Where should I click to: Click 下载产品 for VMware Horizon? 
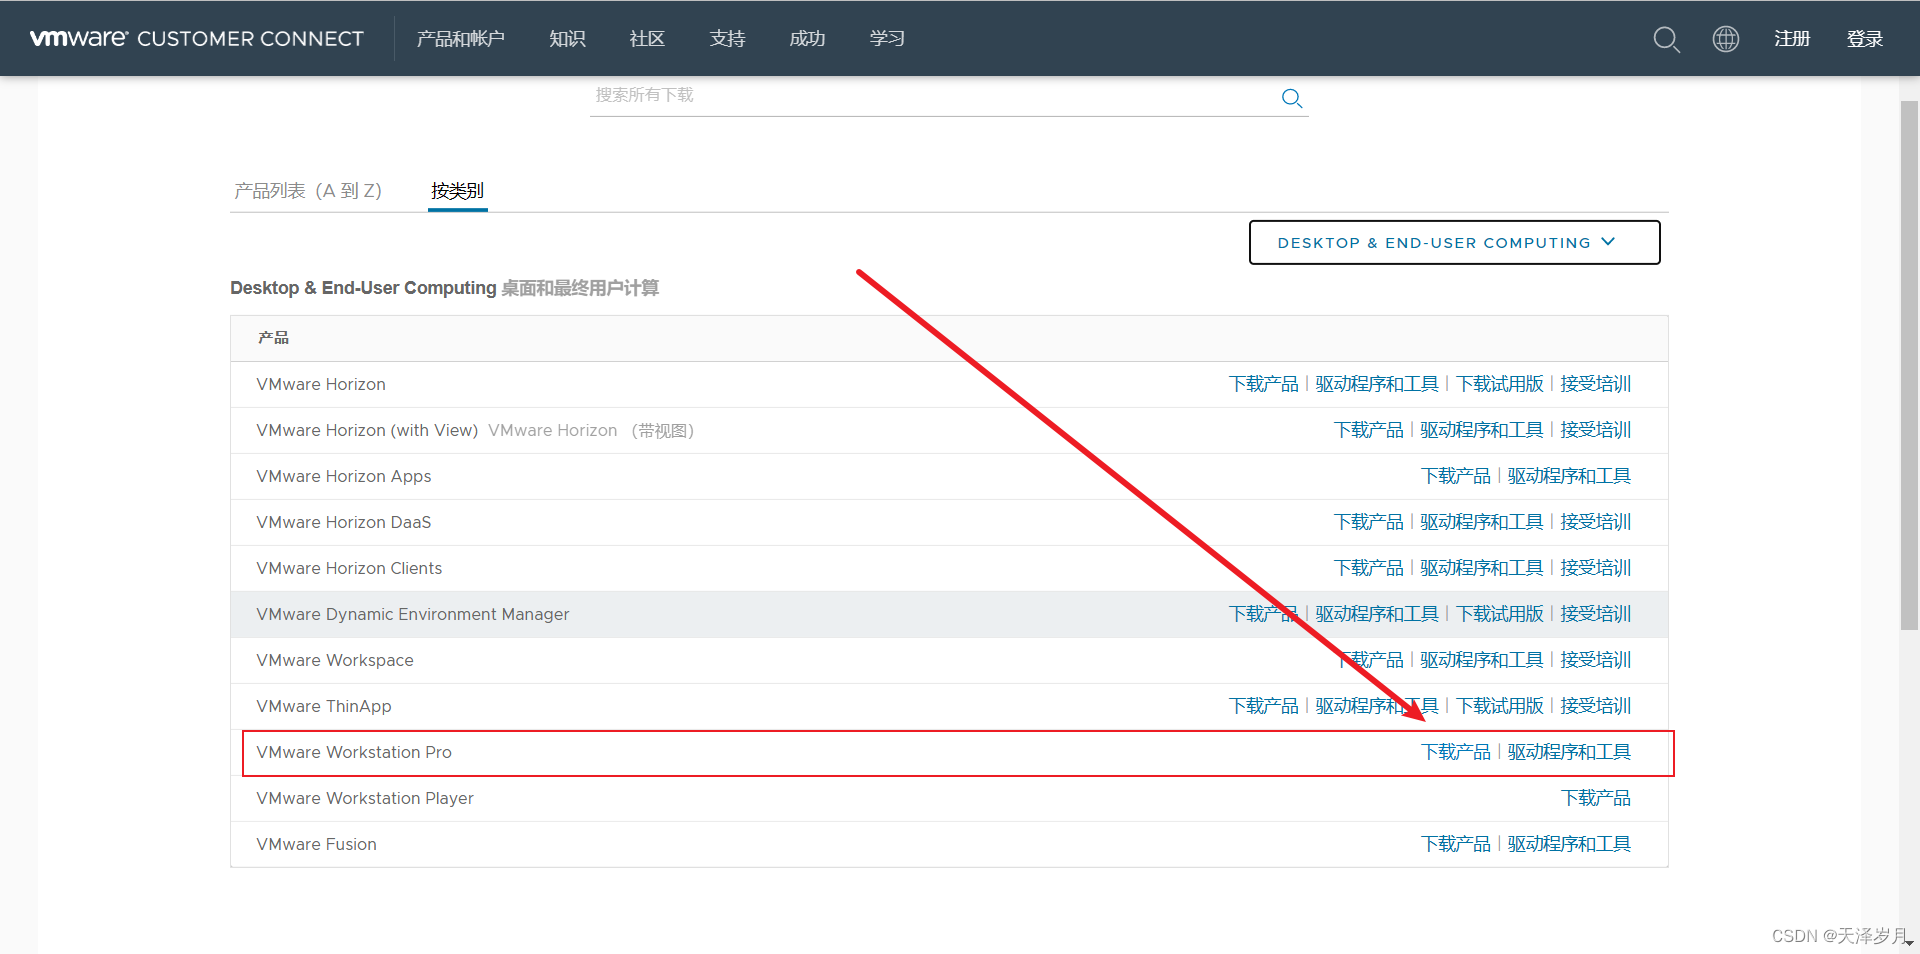click(1264, 384)
